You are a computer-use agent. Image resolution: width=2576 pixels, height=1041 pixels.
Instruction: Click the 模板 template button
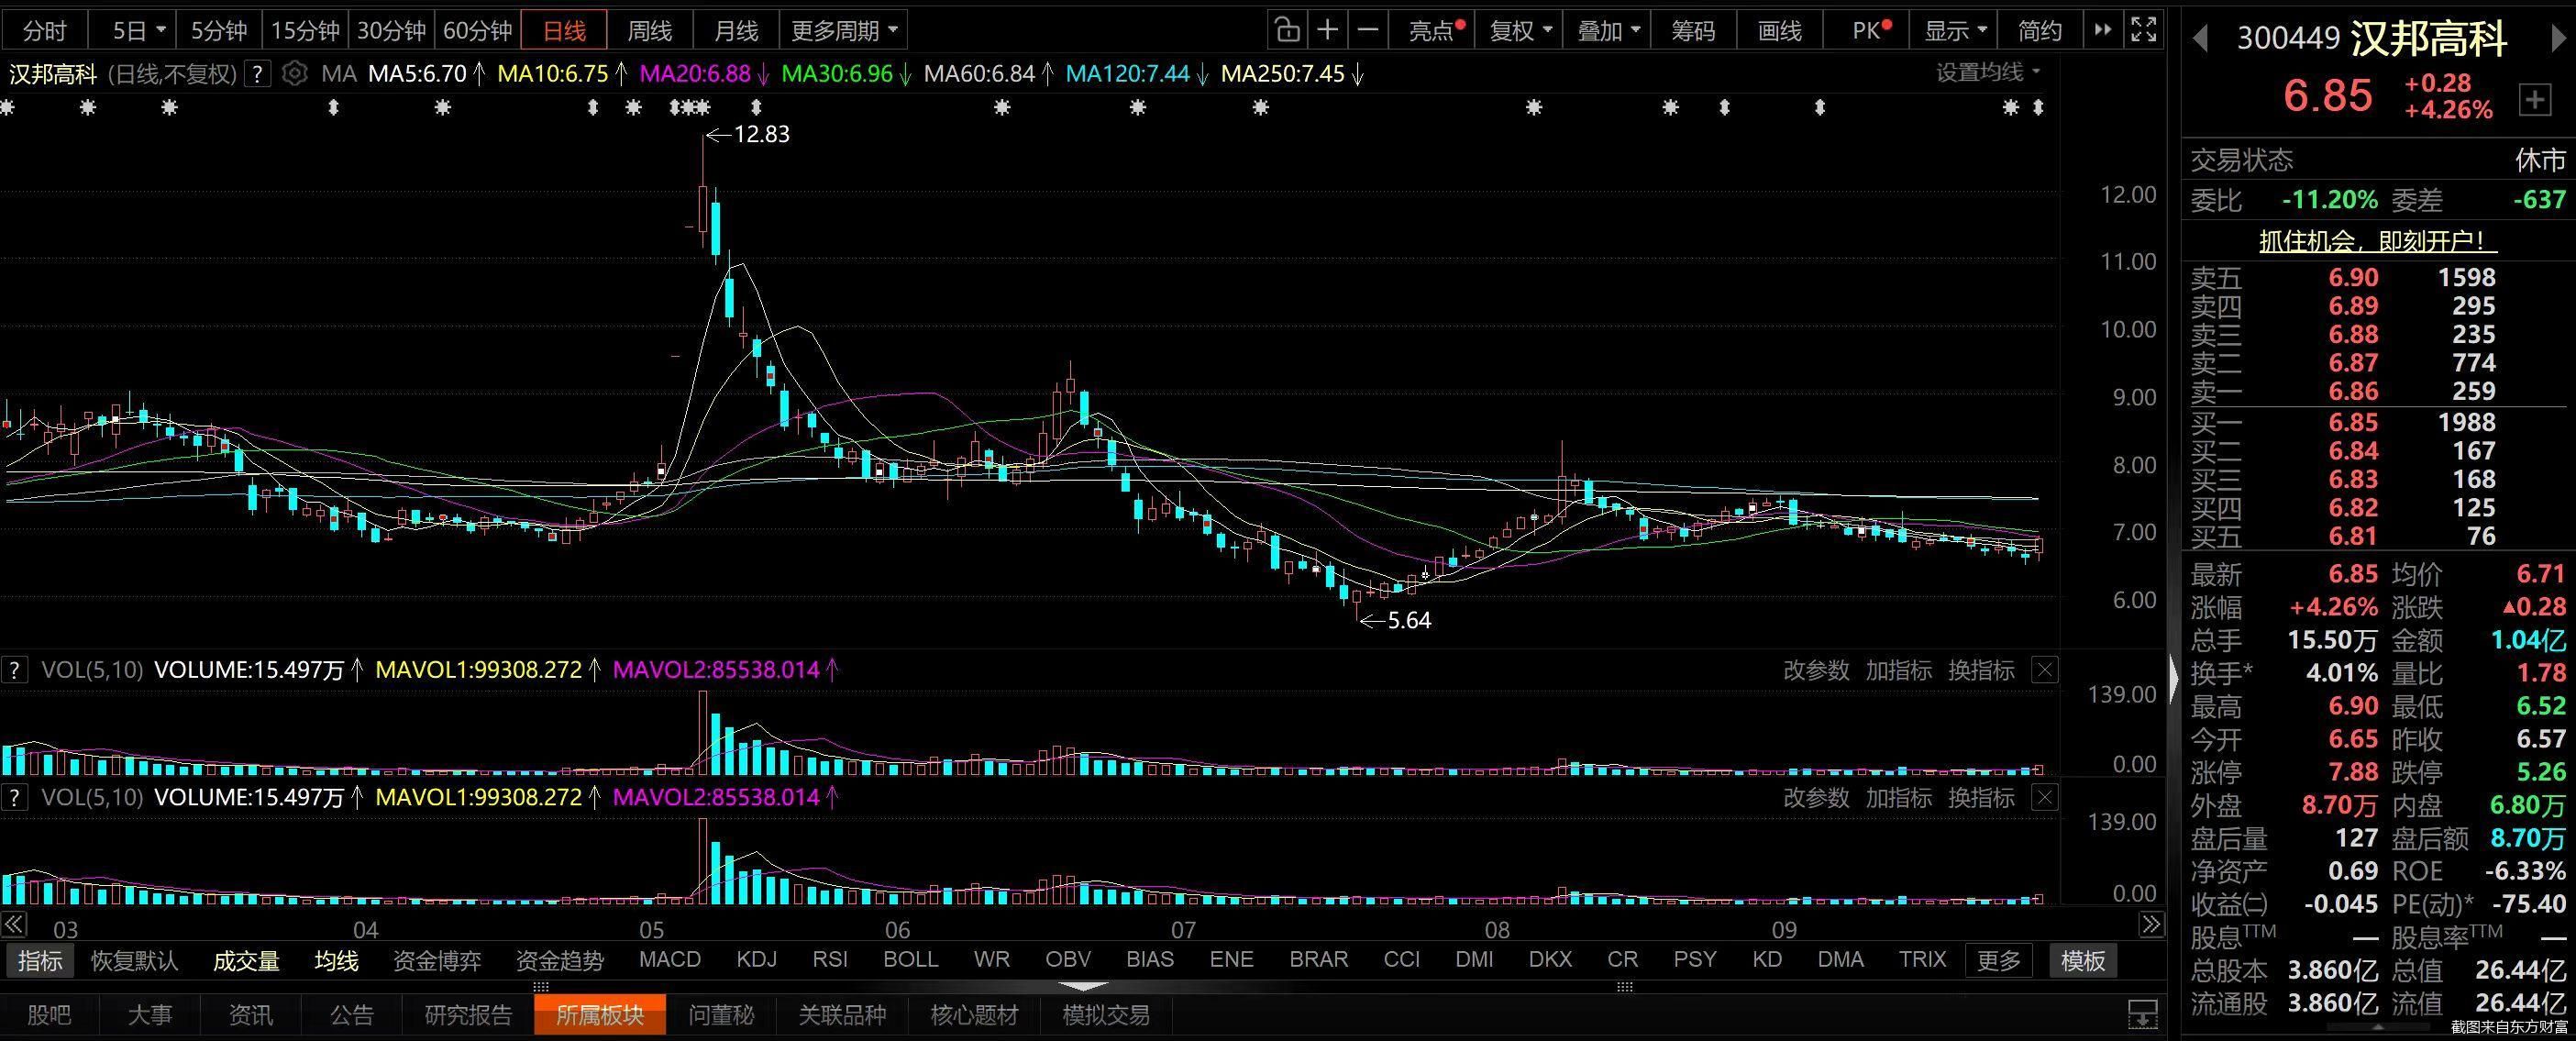pyautogui.click(x=2083, y=961)
